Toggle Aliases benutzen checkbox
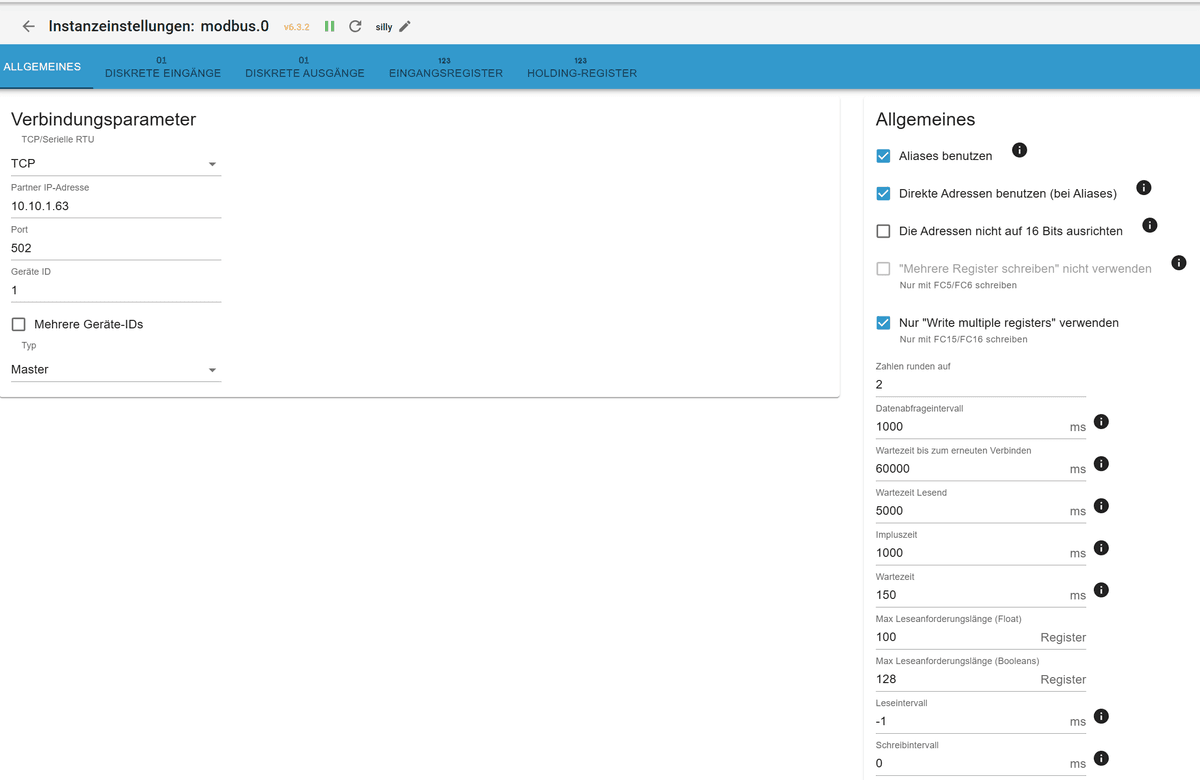This screenshot has height=780, width=1200. (x=883, y=156)
